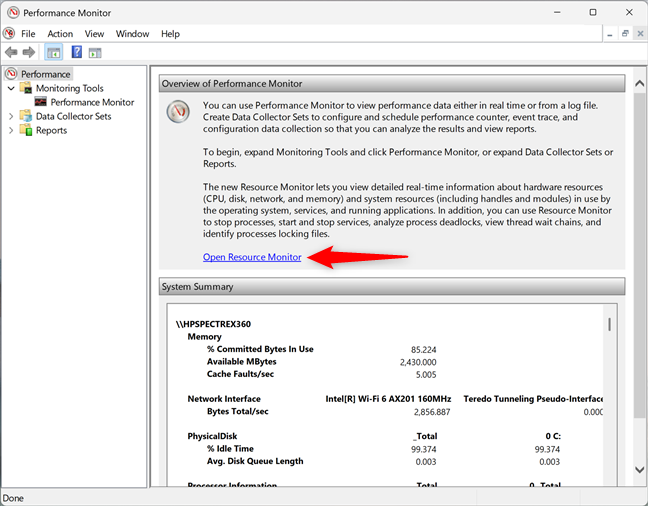Click % Idle Time row label
This screenshot has width=648, height=506.
230,449
